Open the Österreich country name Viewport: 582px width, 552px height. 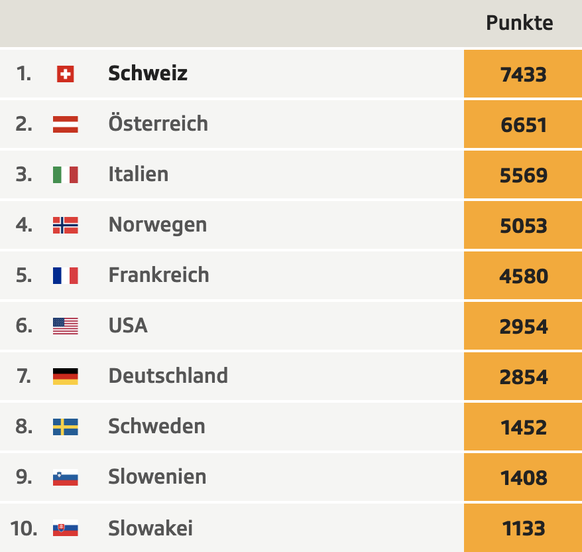tap(158, 123)
